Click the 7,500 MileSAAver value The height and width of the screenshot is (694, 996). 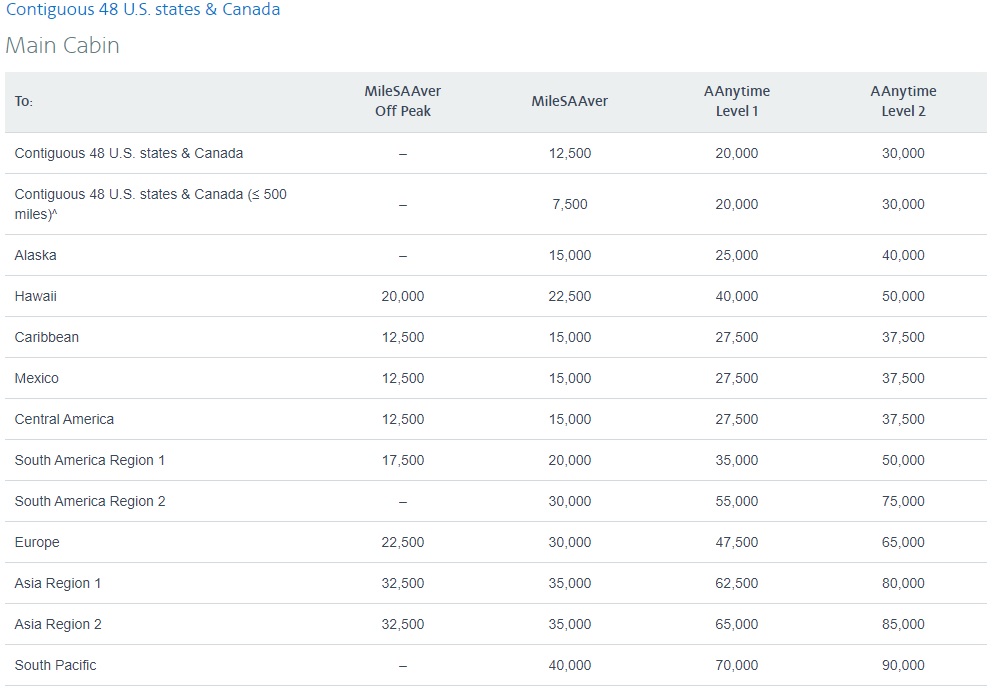[570, 204]
